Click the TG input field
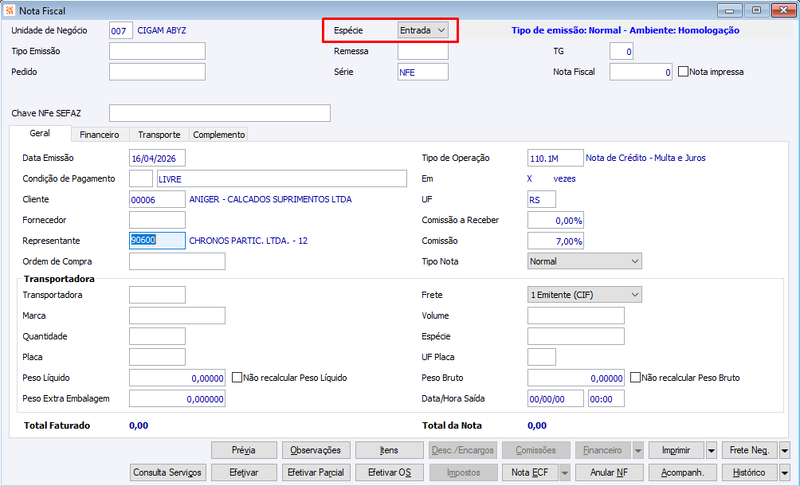 point(621,51)
